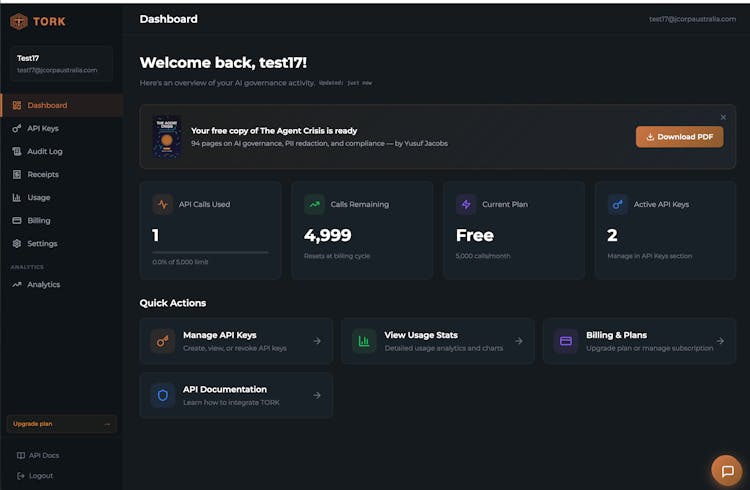The height and width of the screenshot is (490, 750).
Task: Click the API Calls Used progress bar
Action: [210, 253]
